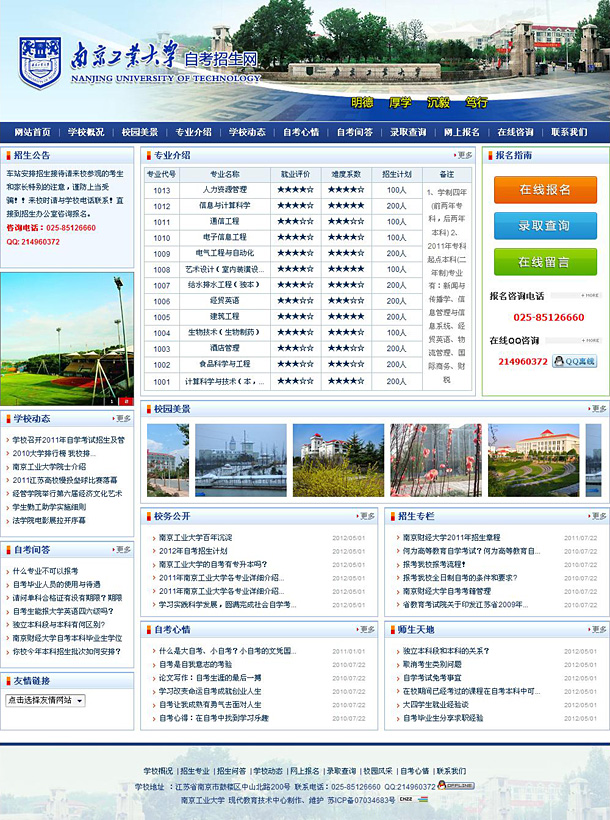610x820 pixels.
Task: Open 录取查询 navigation item
Action: [408, 132]
